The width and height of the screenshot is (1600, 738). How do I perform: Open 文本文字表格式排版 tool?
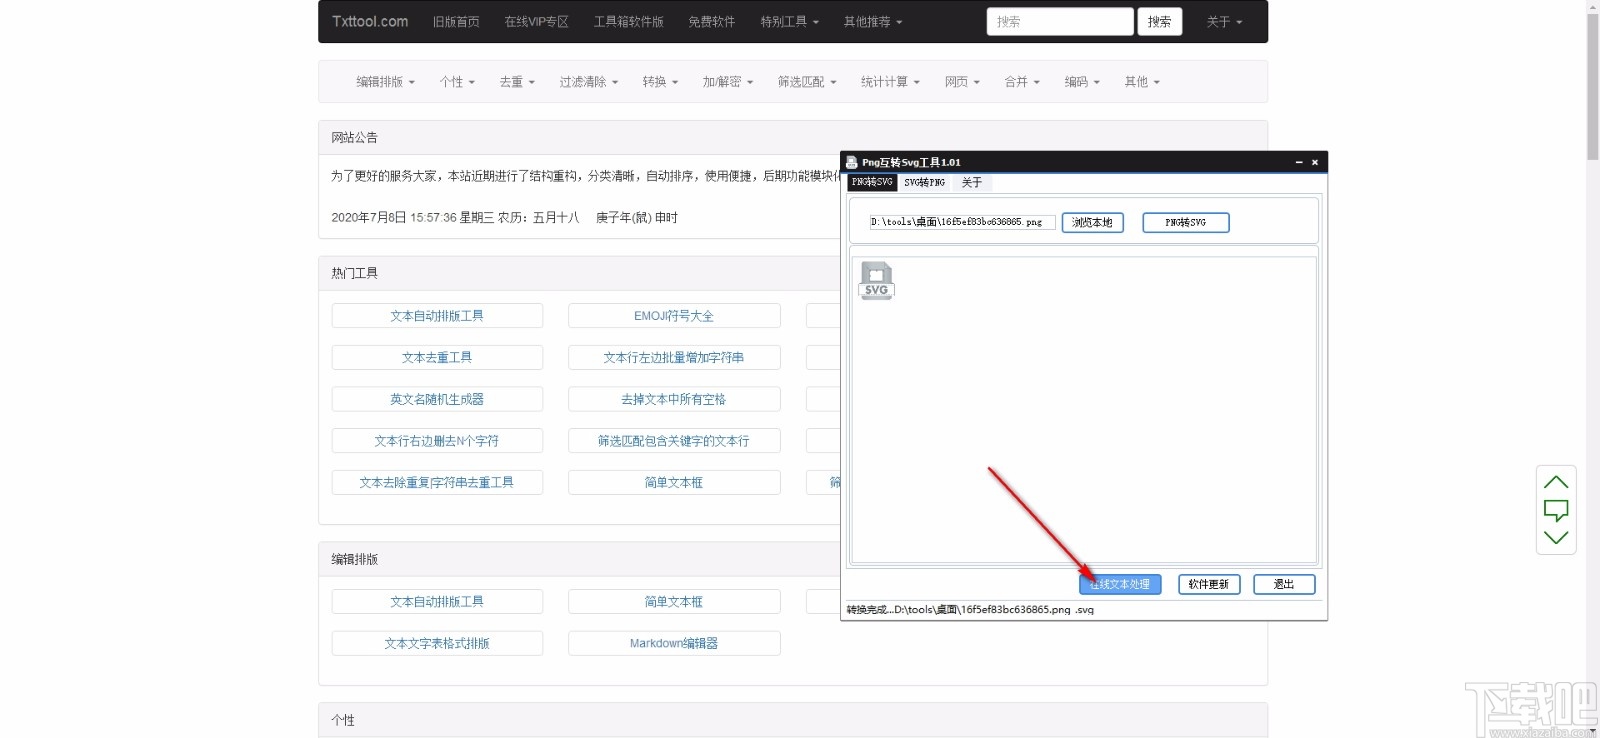click(x=437, y=644)
